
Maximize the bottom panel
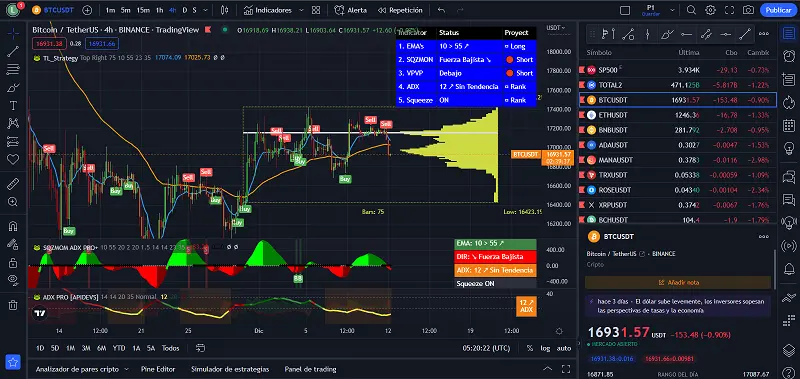pos(566,369)
